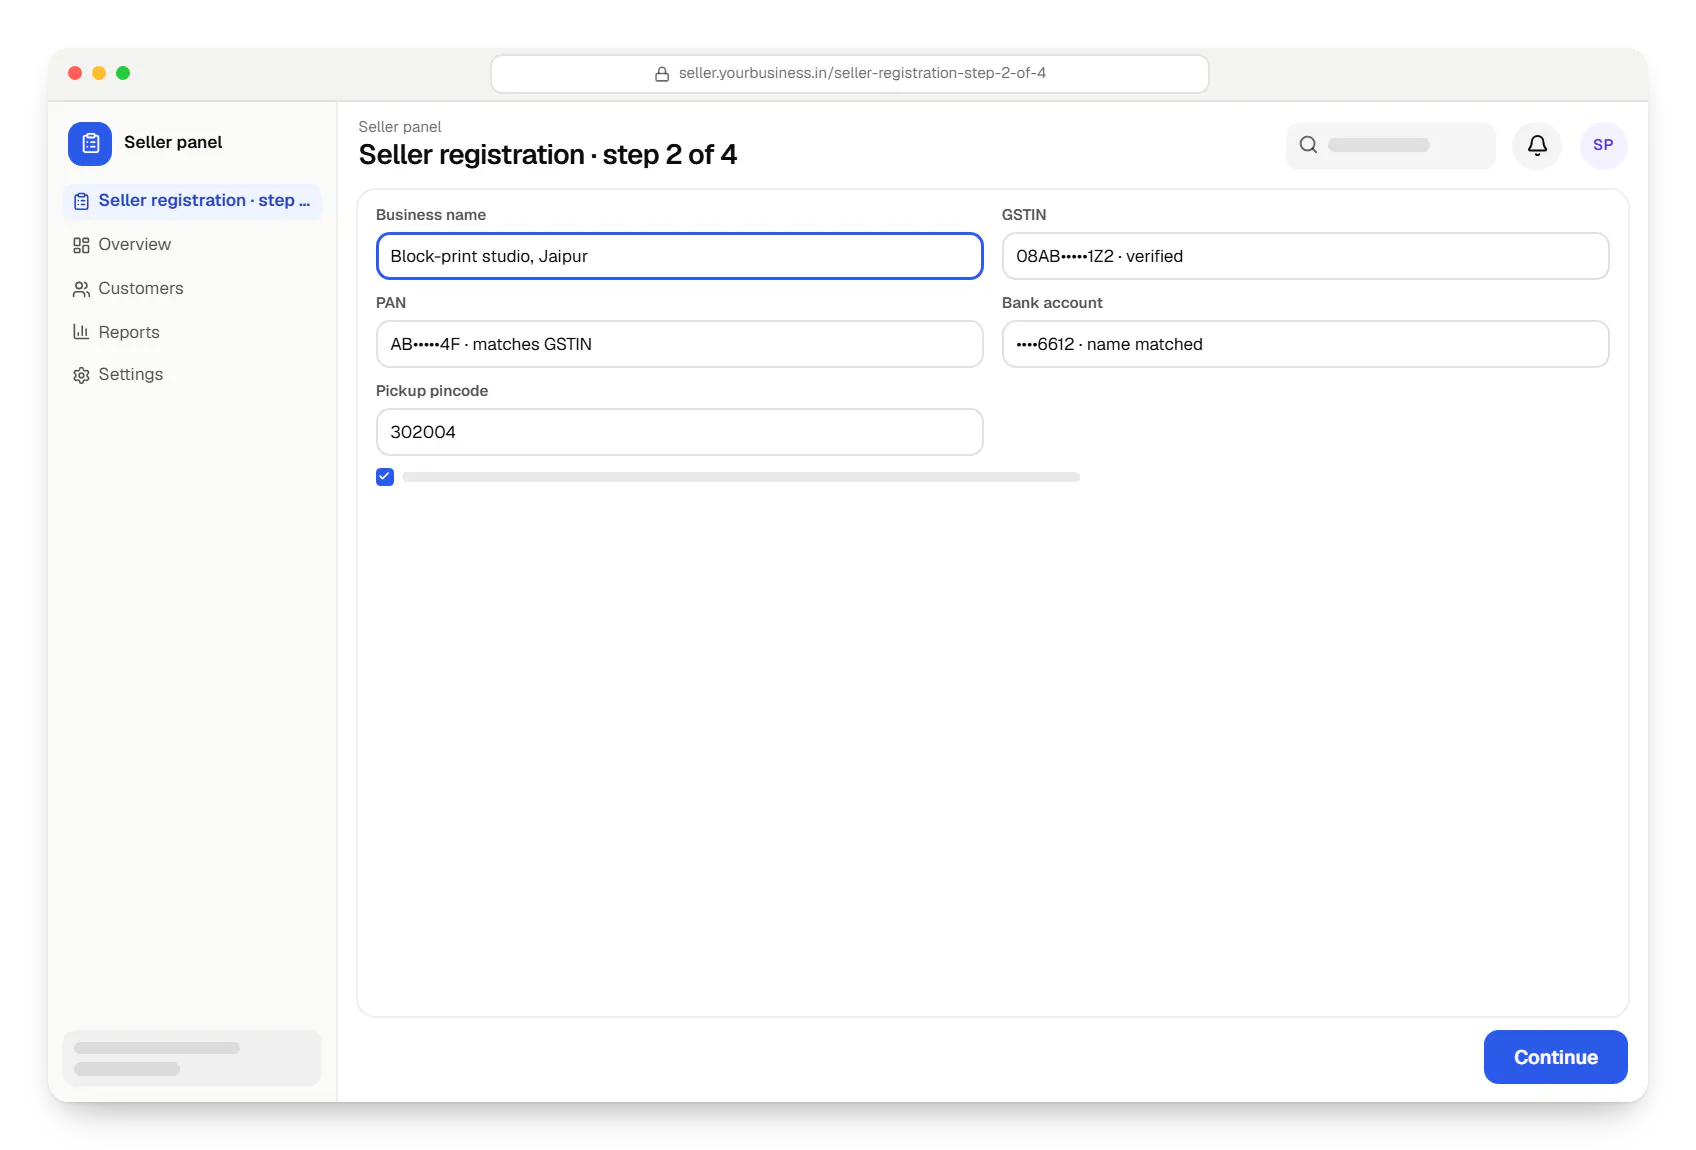The width and height of the screenshot is (1696, 1150).
Task: Uncheck the checkbox below Pickup pincode
Action: tap(385, 477)
